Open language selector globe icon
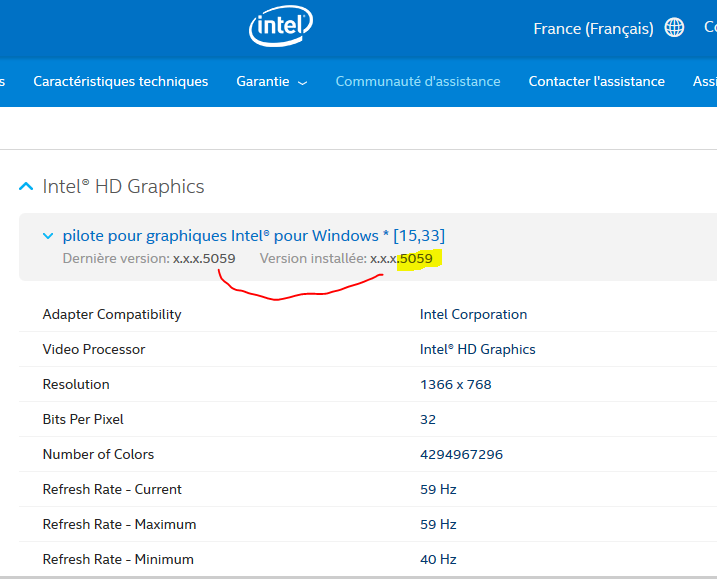The image size is (717, 579). pos(674,27)
